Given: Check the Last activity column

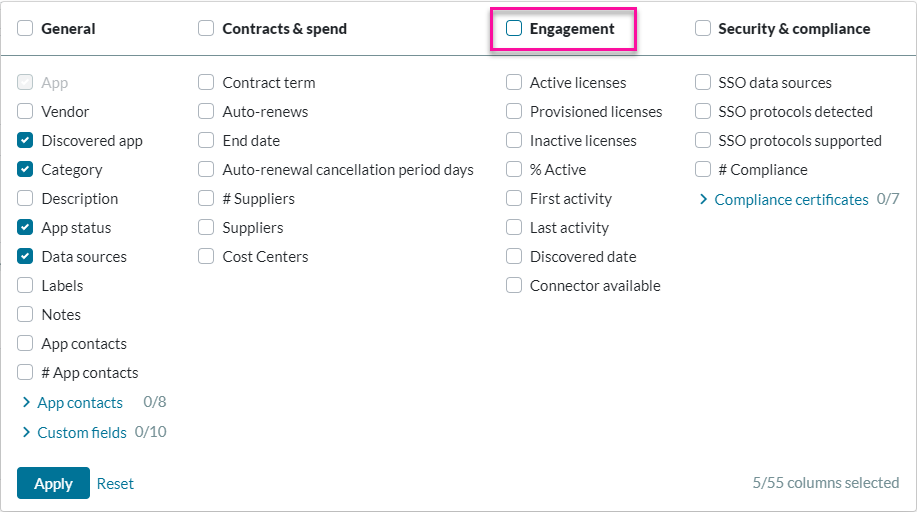Looking at the screenshot, I should pos(514,228).
